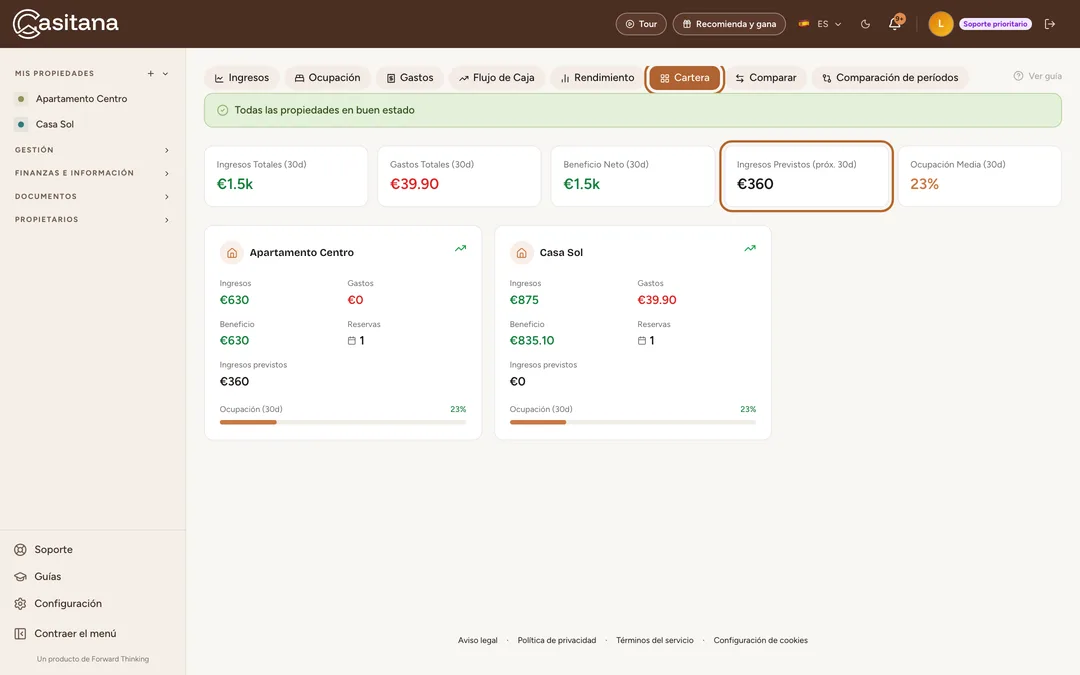The width and height of the screenshot is (1080, 675).
Task: Switch to the Ocupación tab
Action: 327,78
